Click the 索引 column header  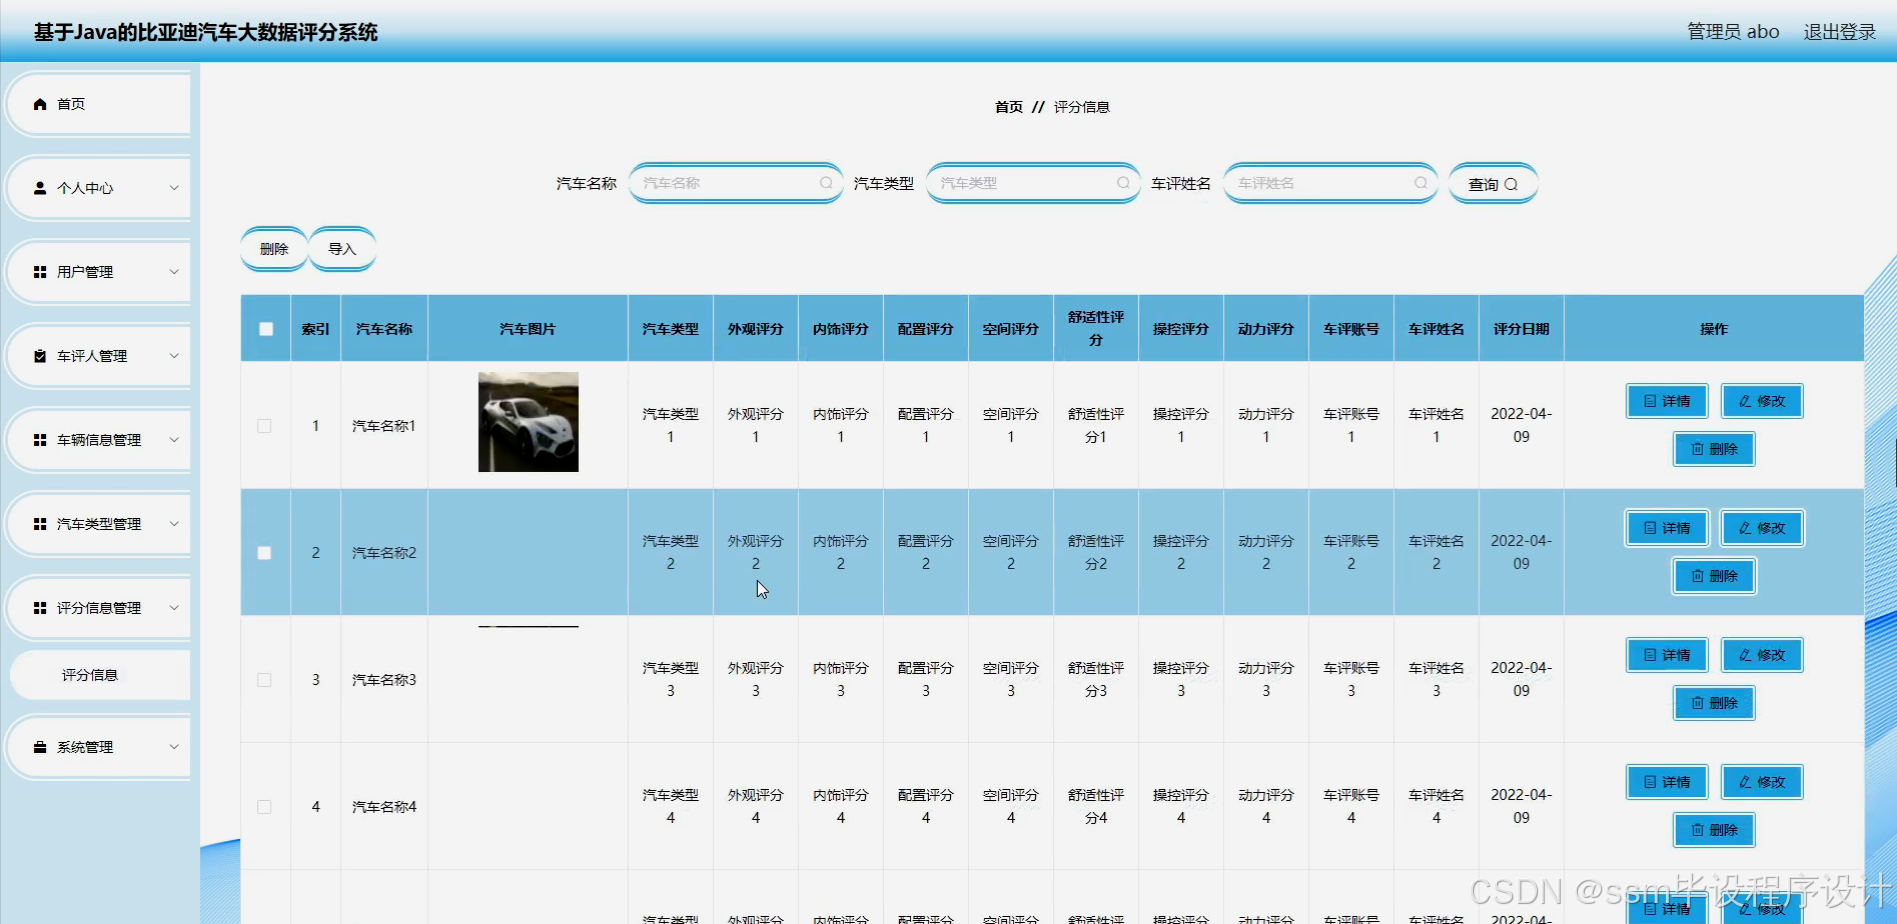click(x=315, y=329)
